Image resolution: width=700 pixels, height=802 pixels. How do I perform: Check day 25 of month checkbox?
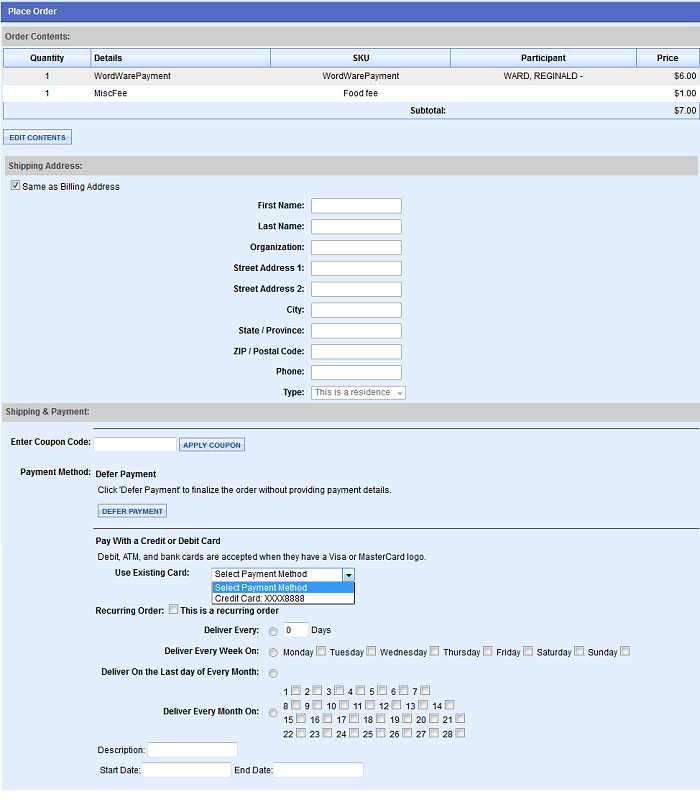(x=380, y=733)
